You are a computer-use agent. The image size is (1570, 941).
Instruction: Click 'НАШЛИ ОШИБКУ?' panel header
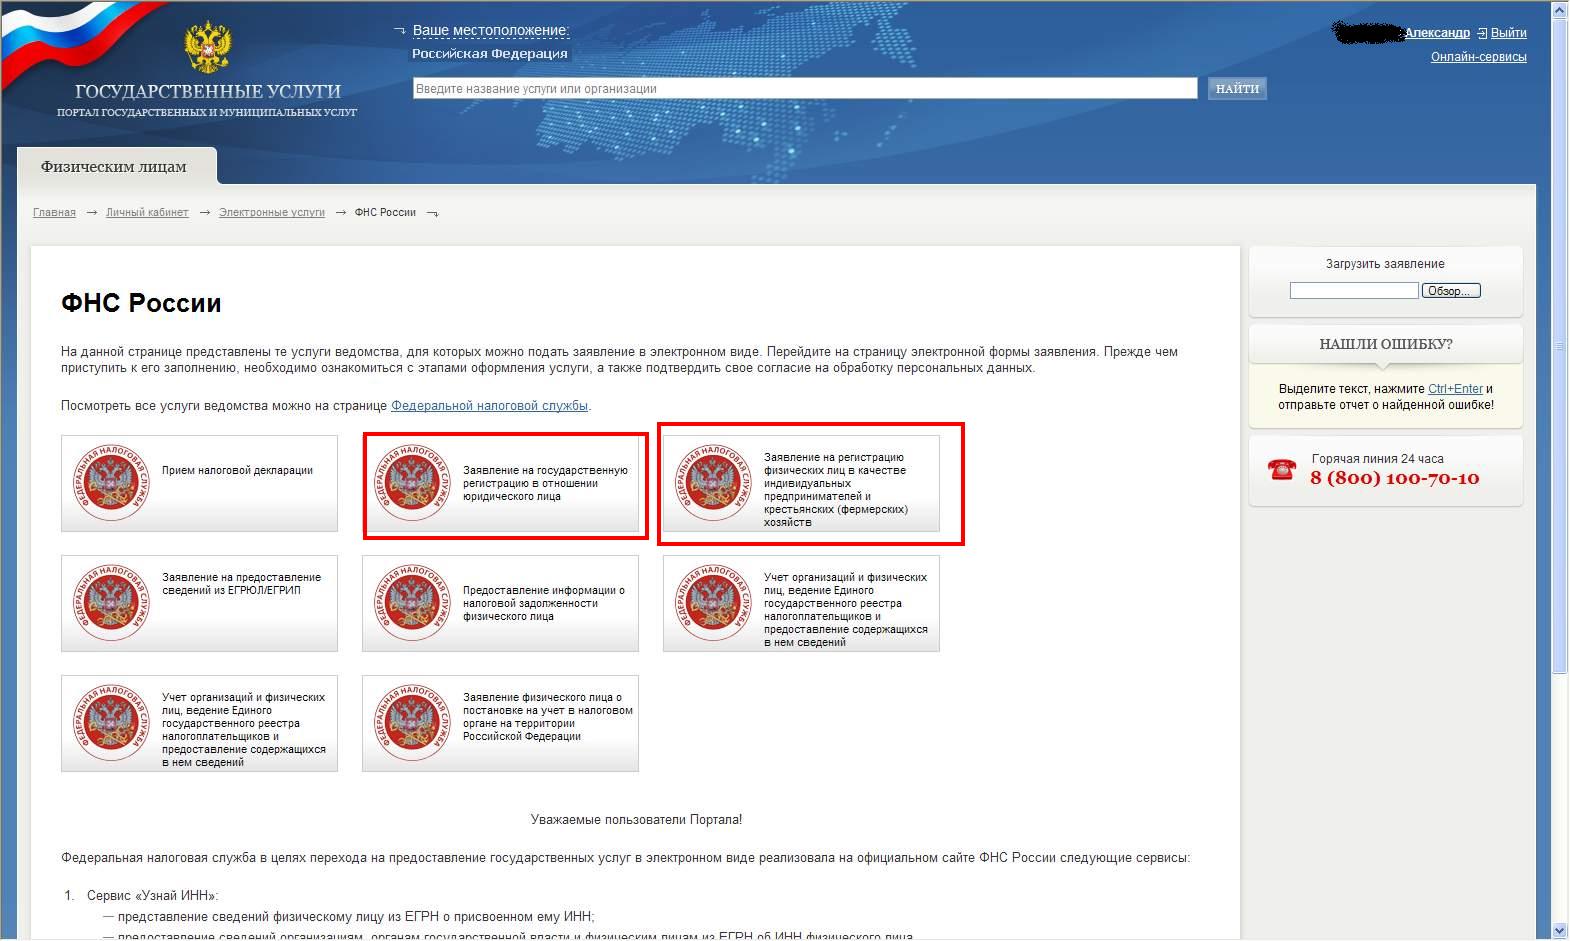(x=1386, y=344)
